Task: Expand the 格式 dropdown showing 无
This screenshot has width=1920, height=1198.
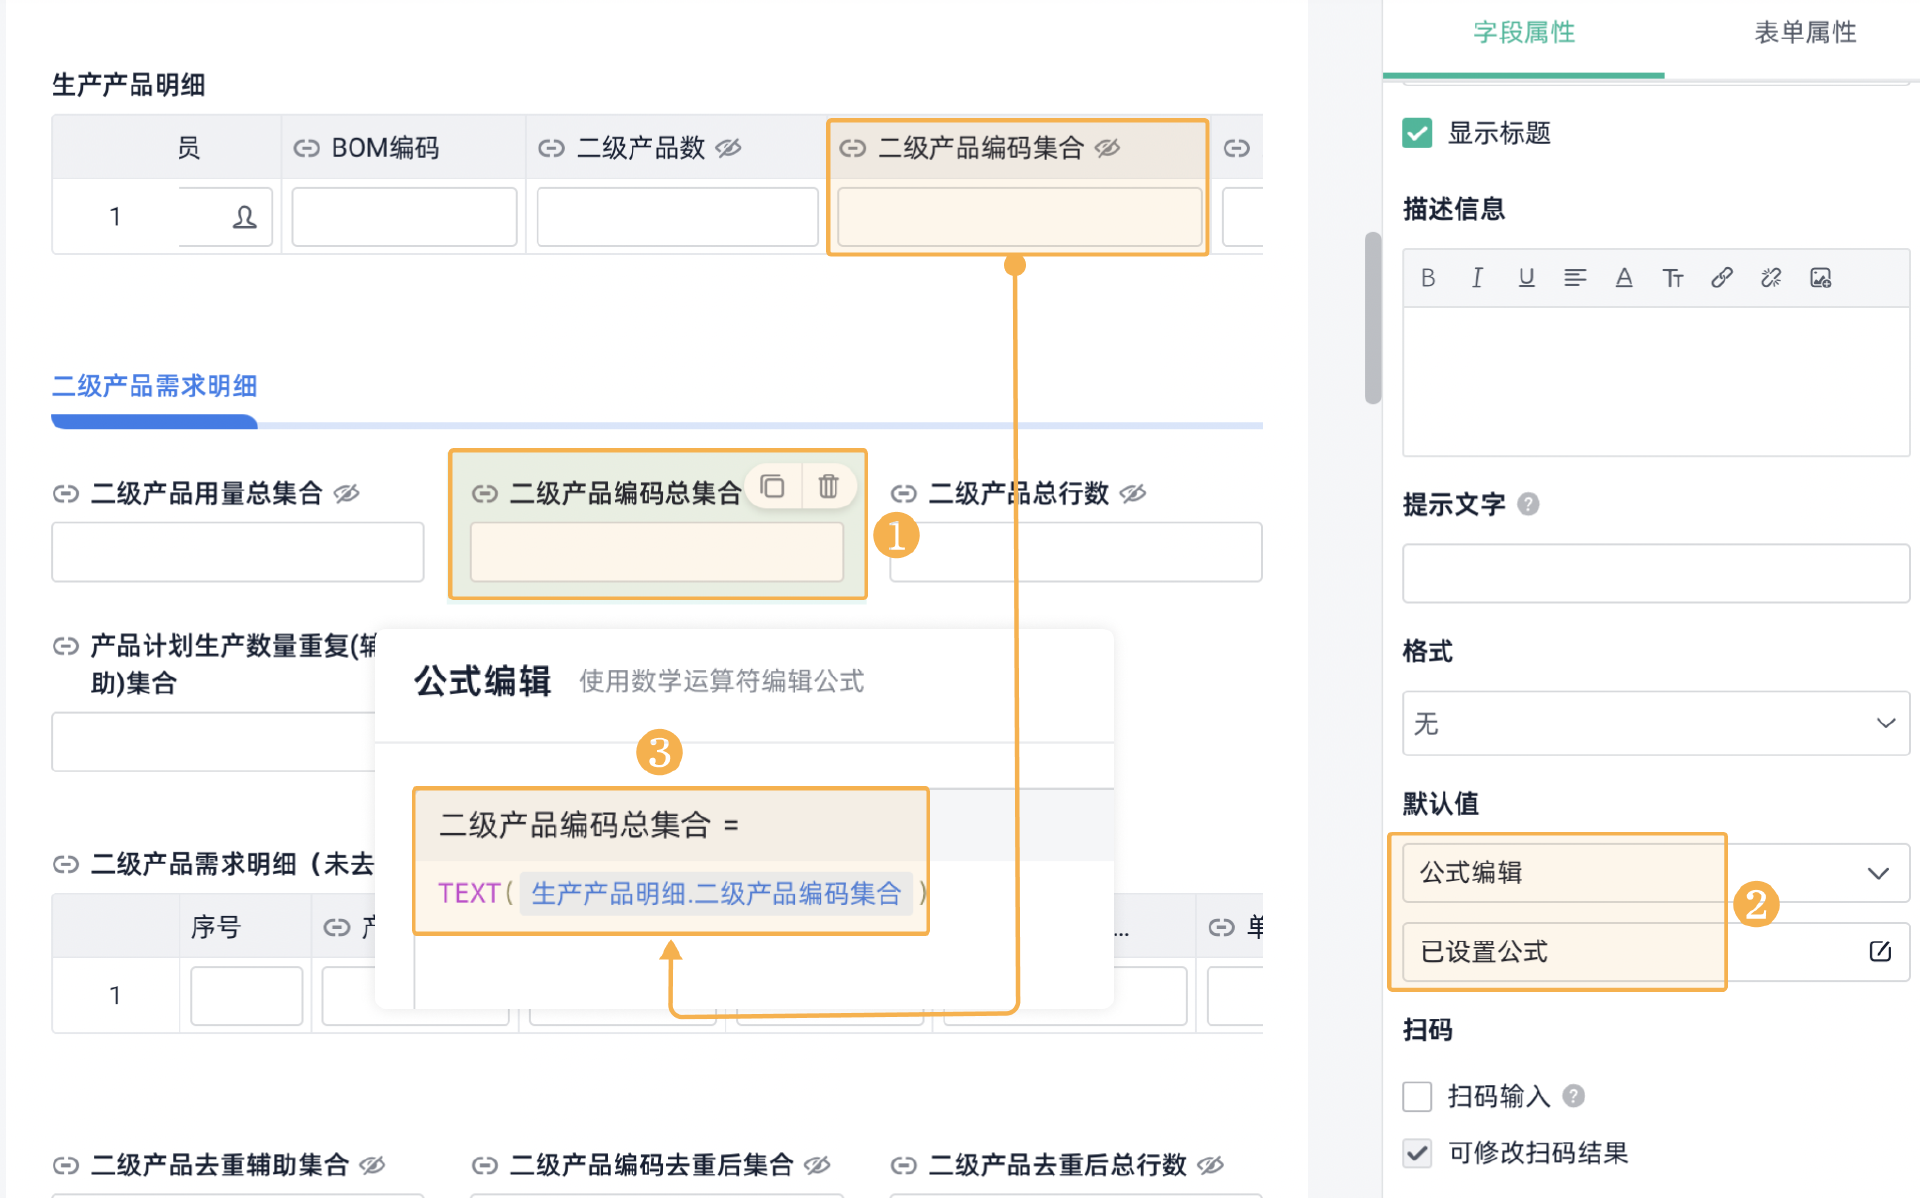Action: click(x=1655, y=723)
